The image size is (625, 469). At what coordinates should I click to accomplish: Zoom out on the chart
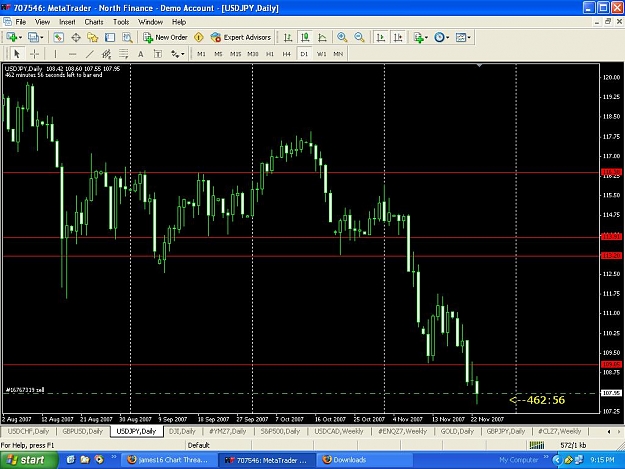[x=359, y=37]
